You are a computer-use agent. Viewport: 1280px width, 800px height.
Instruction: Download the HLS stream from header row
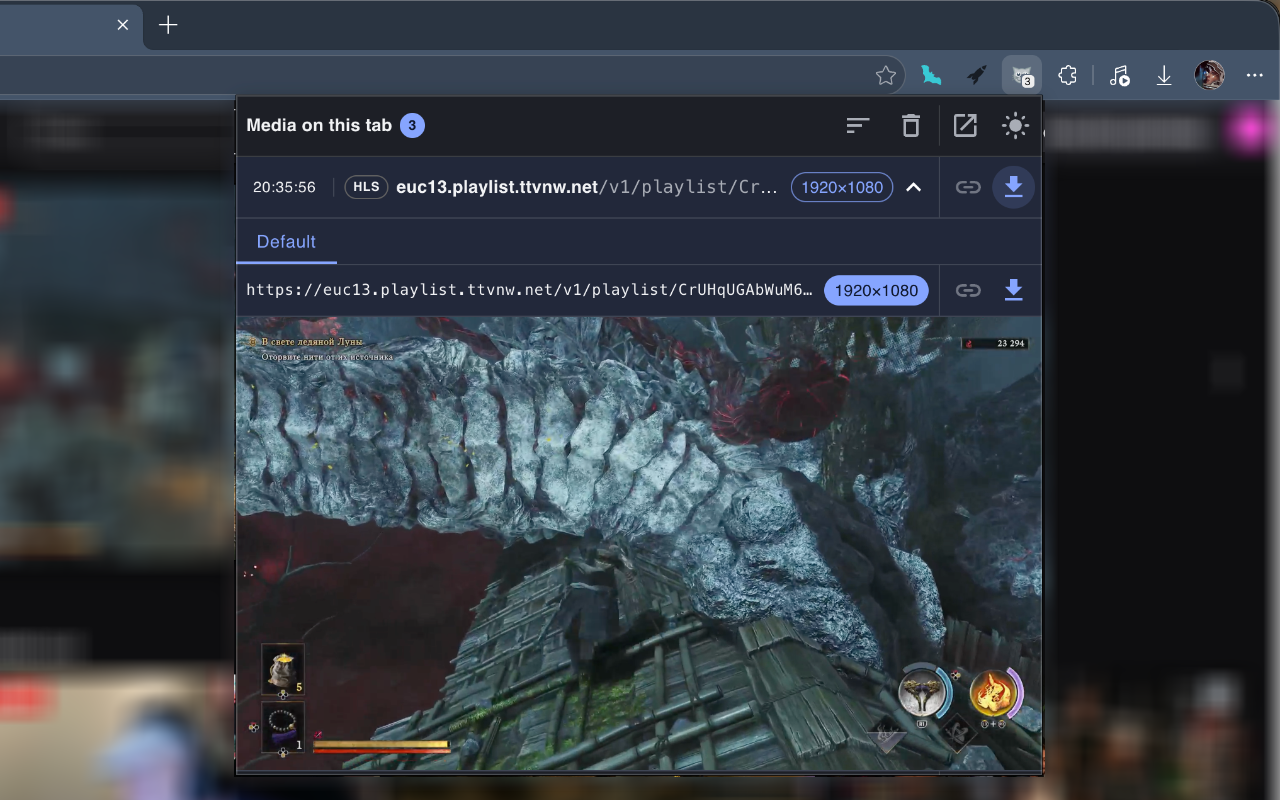pyautogui.click(x=1013, y=187)
